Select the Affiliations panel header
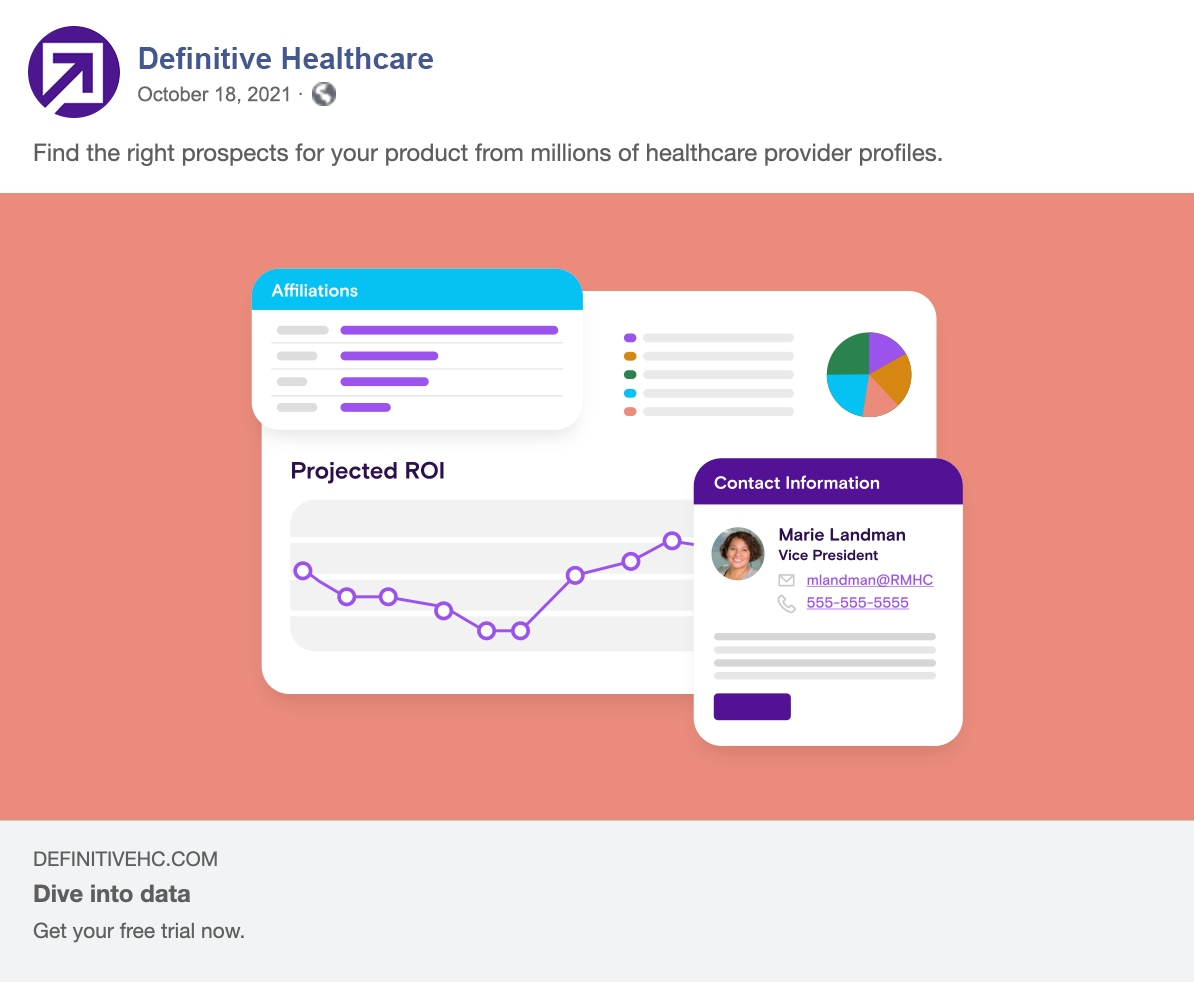This screenshot has height=982, width=1194. [417, 290]
